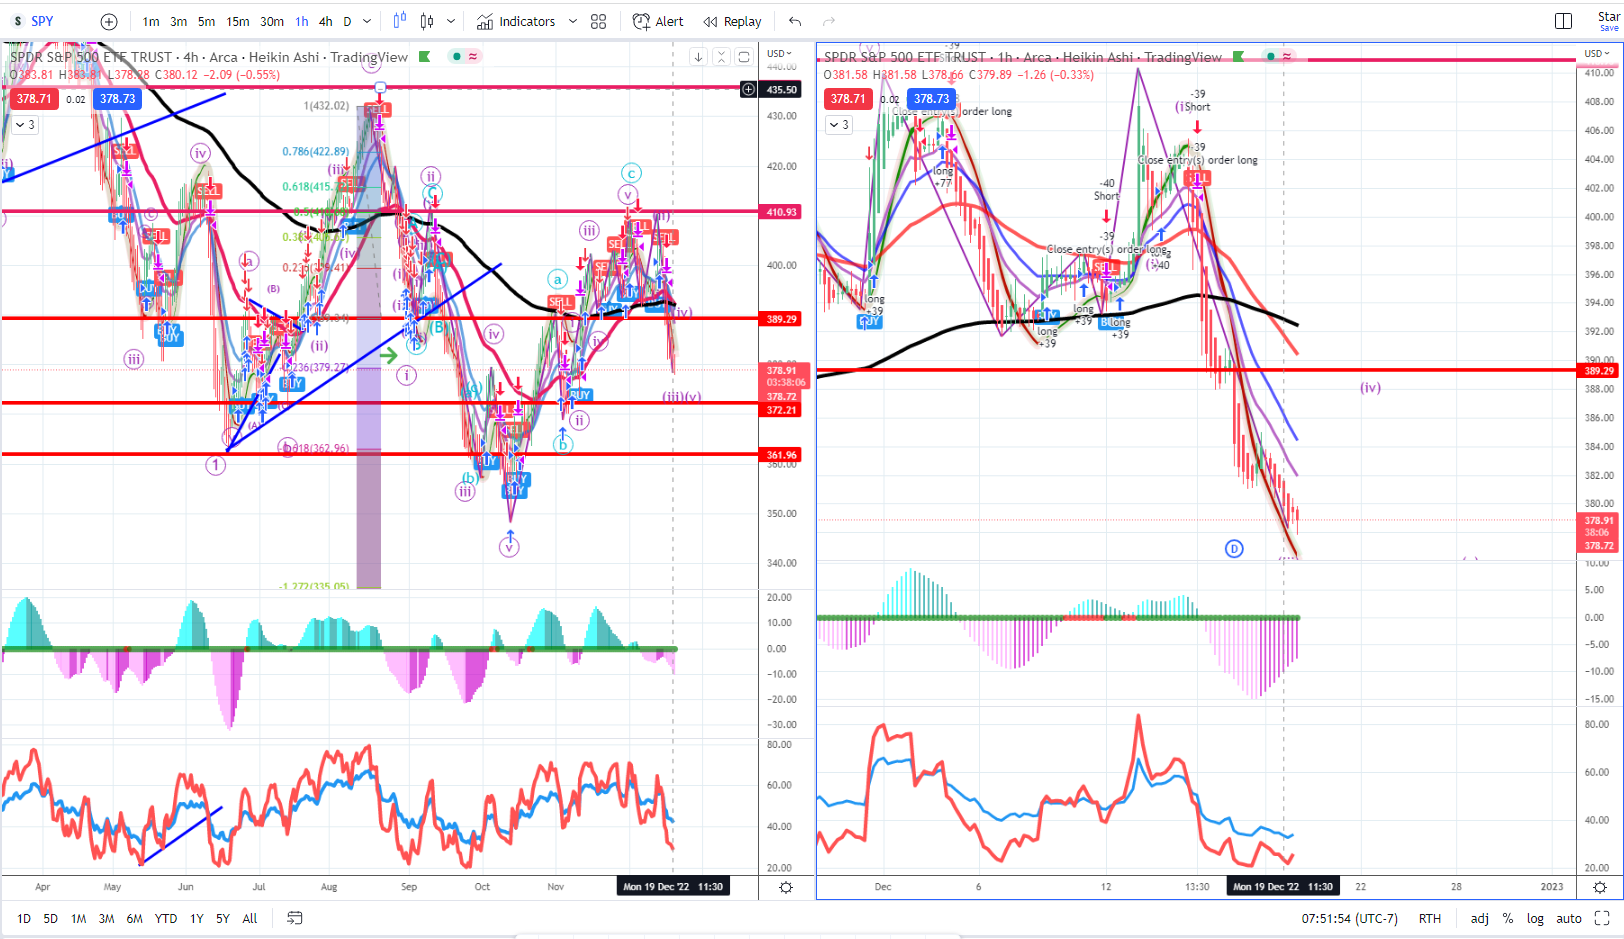Collapse the left chart pane icon
The height and width of the screenshot is (939, 1624).
coord(721,57)
